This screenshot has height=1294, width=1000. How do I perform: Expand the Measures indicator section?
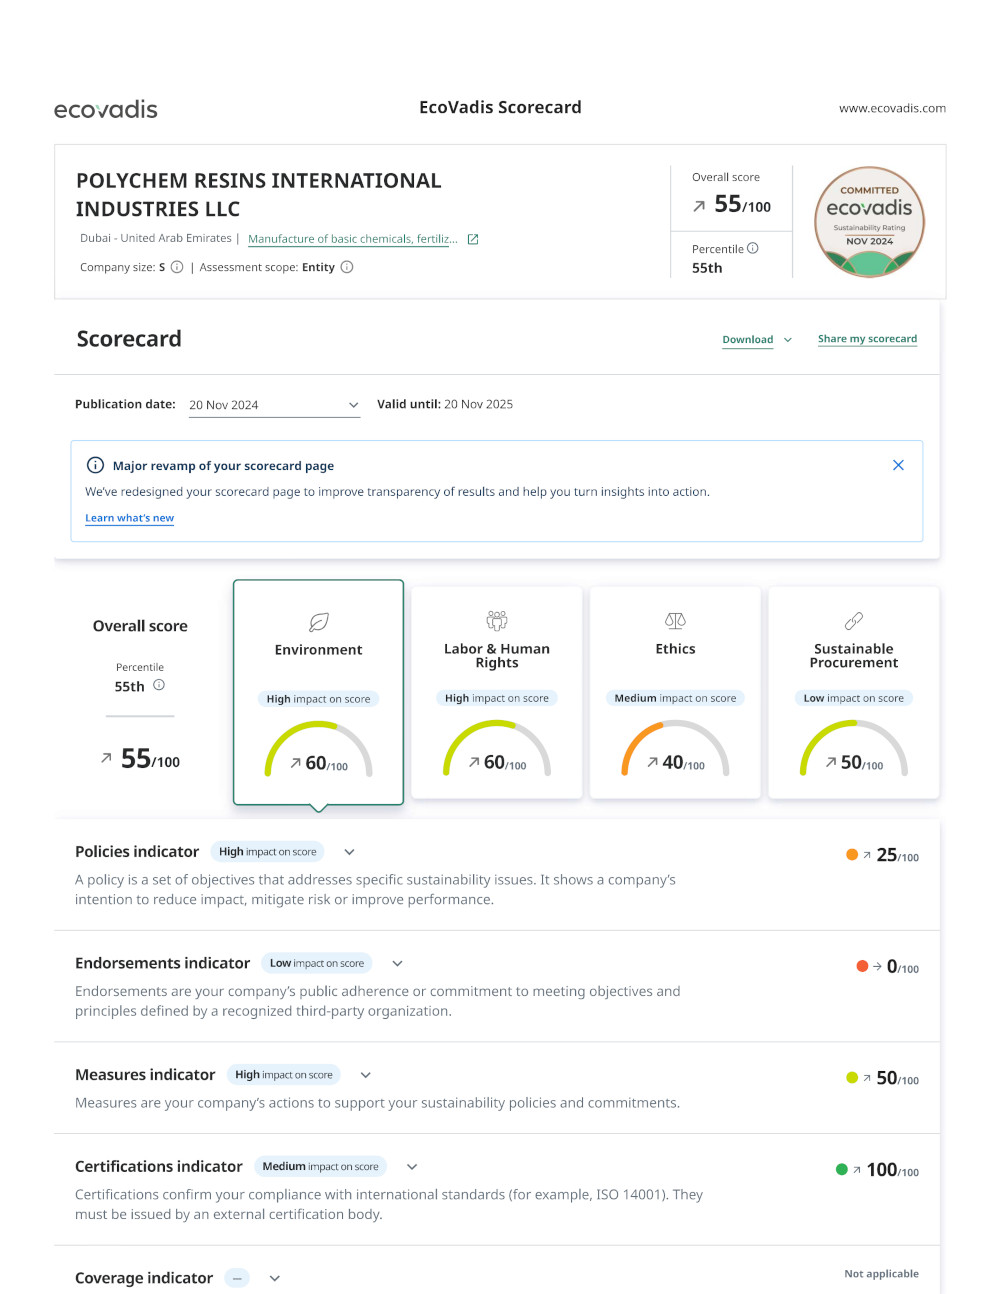point(366,1075)
